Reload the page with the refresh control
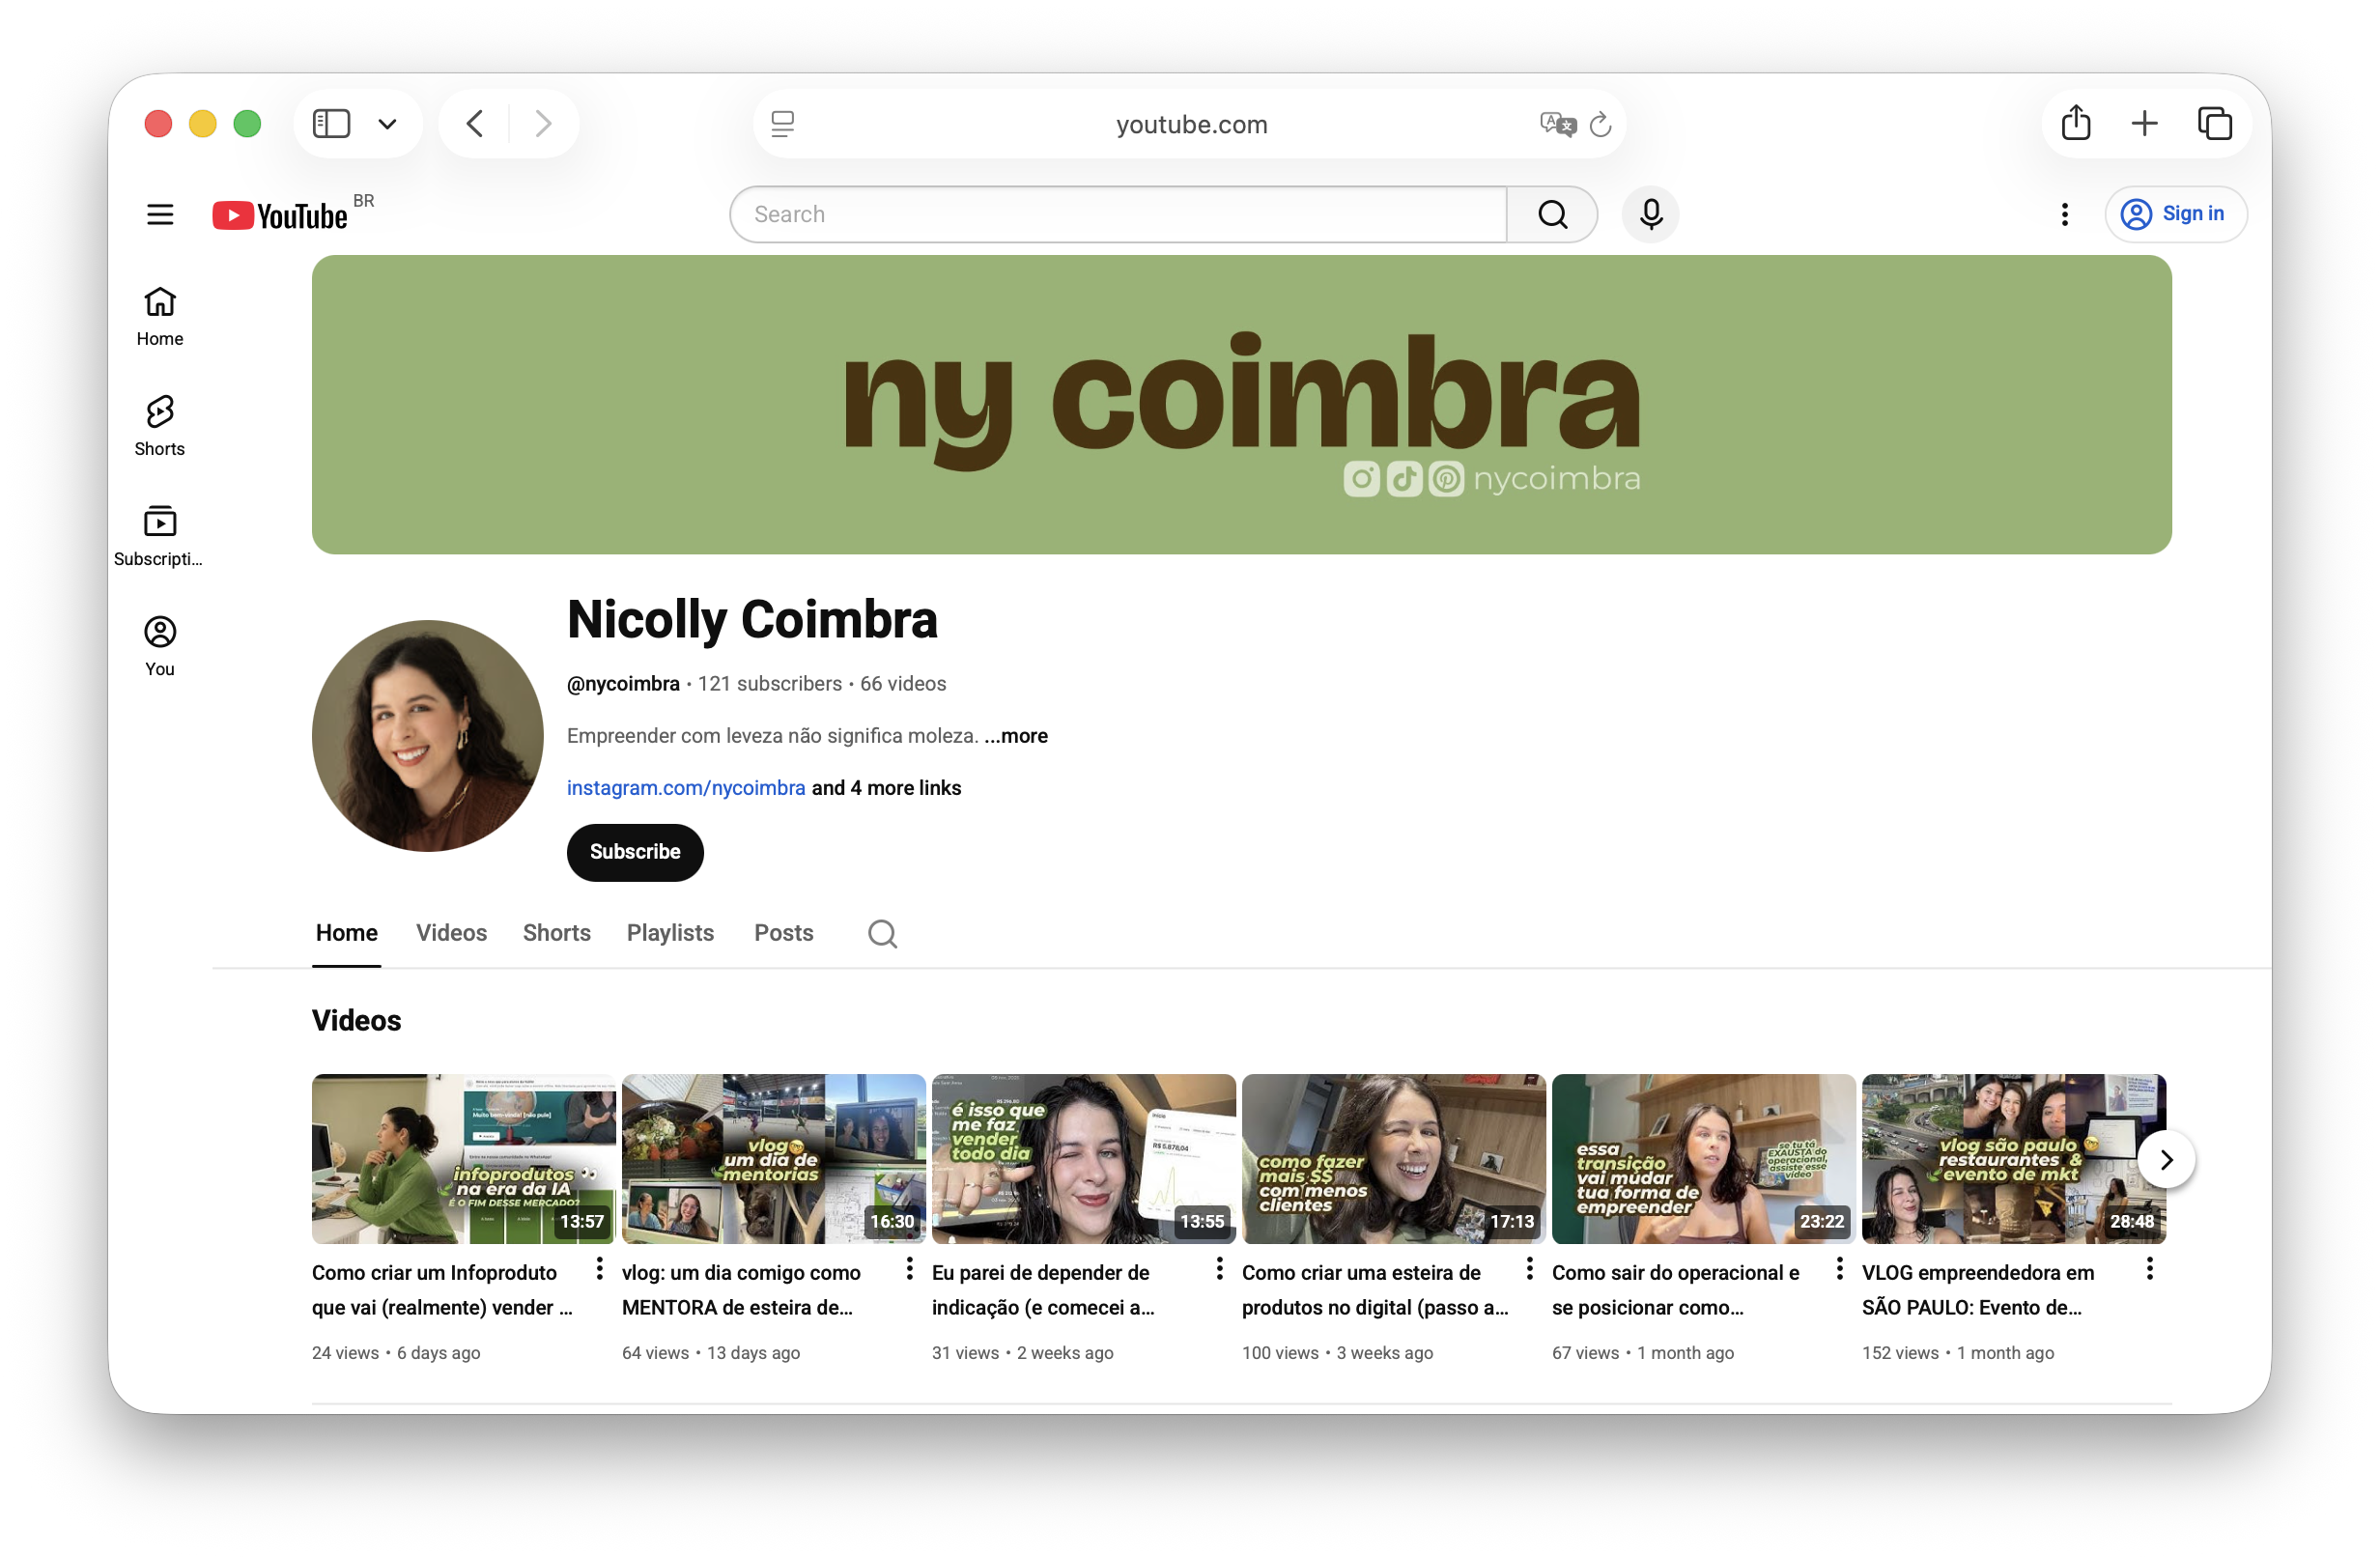 click(x=1600, y=123)
